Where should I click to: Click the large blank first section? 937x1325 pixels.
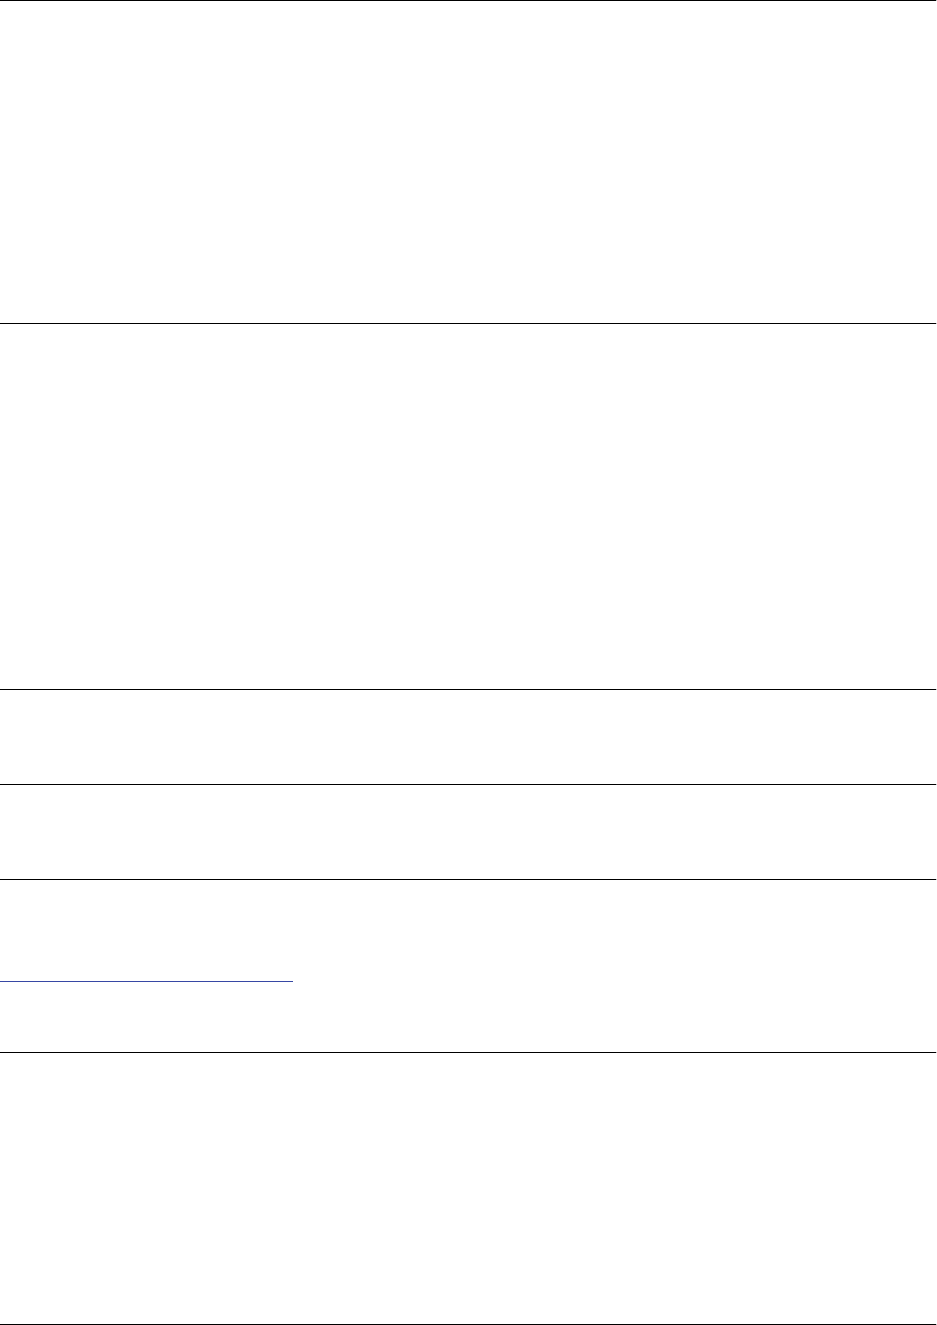(468, 162)
